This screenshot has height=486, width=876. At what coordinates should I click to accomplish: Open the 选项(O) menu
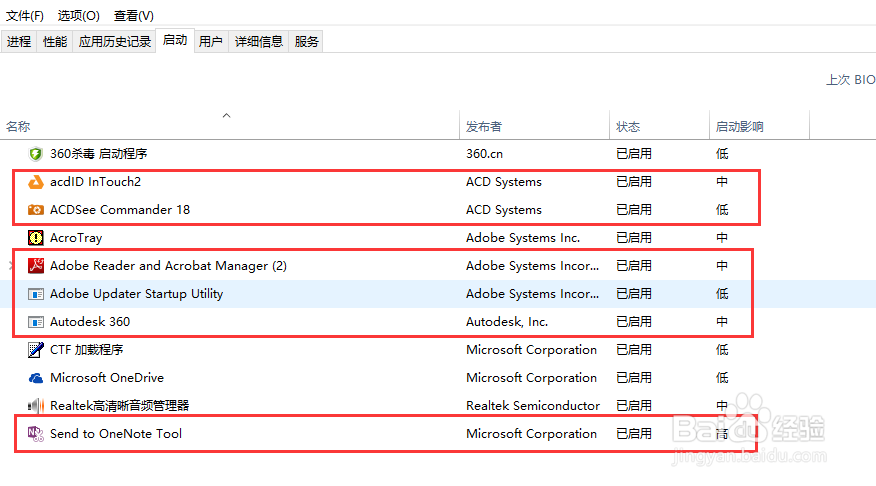click(x=79, y=16)
